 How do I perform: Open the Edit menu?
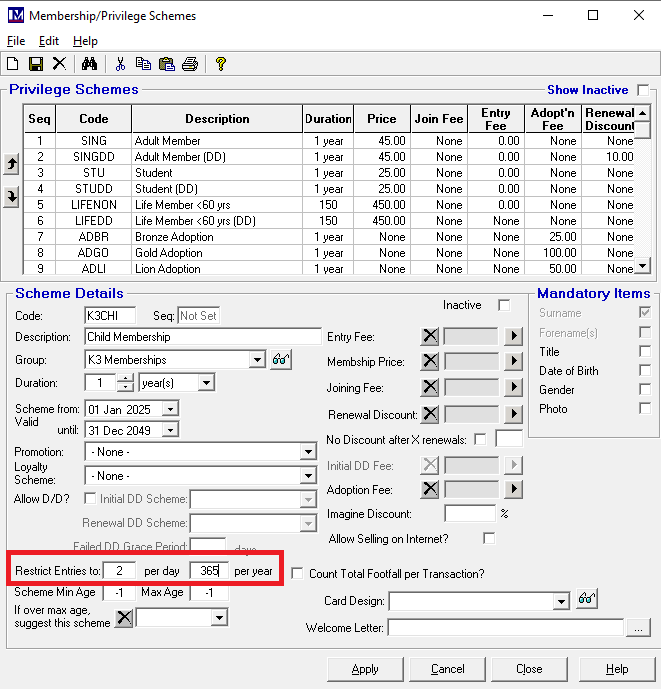click(x=49, y=41)
